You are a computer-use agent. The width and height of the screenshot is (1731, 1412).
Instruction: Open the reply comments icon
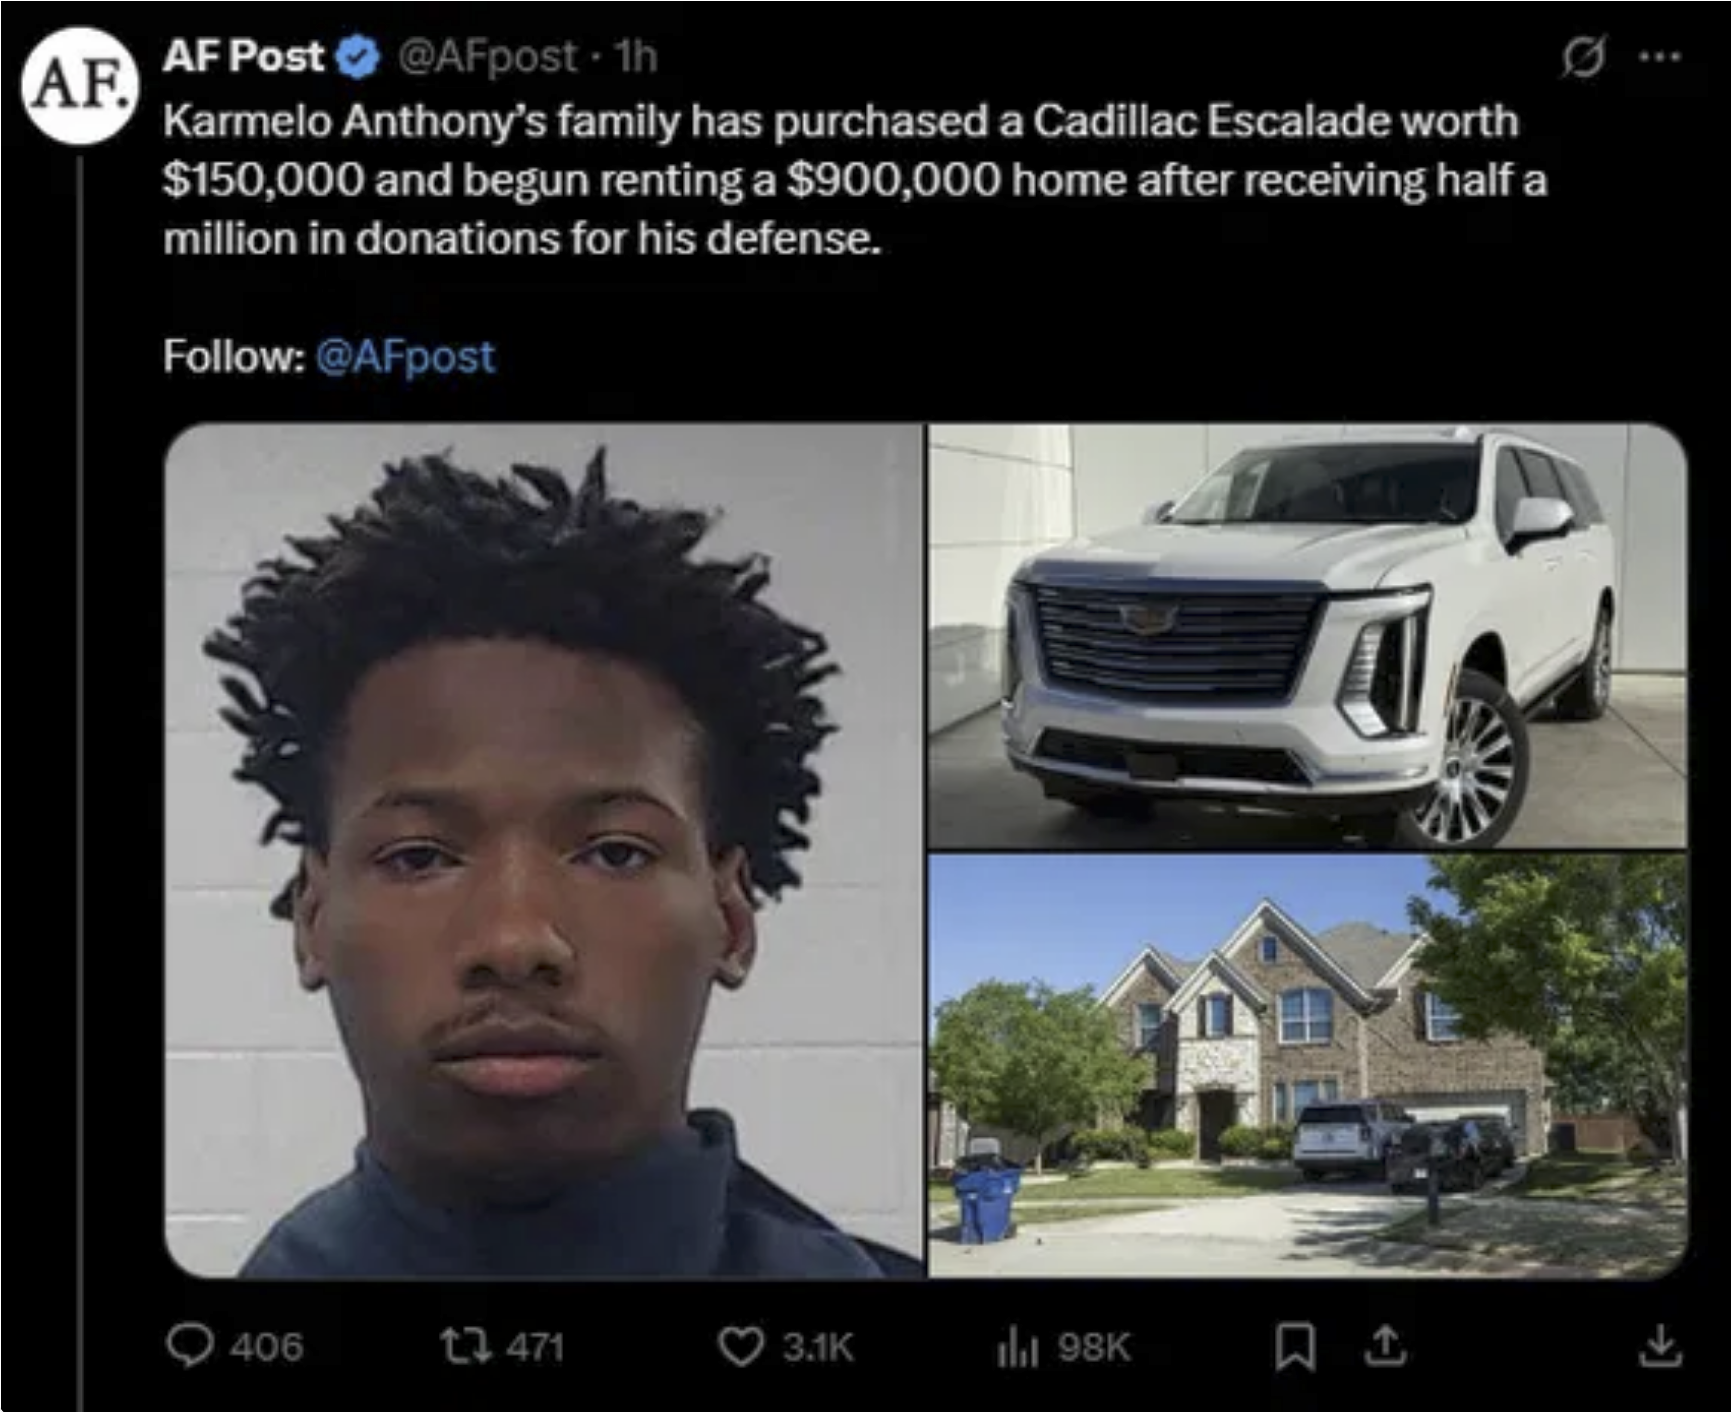(190, 1346)
